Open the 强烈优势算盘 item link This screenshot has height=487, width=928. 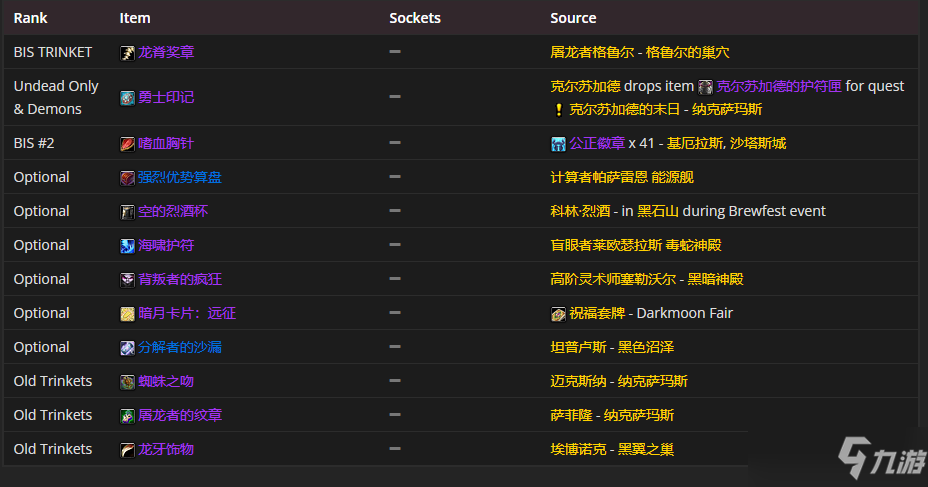tap(180, 177)
